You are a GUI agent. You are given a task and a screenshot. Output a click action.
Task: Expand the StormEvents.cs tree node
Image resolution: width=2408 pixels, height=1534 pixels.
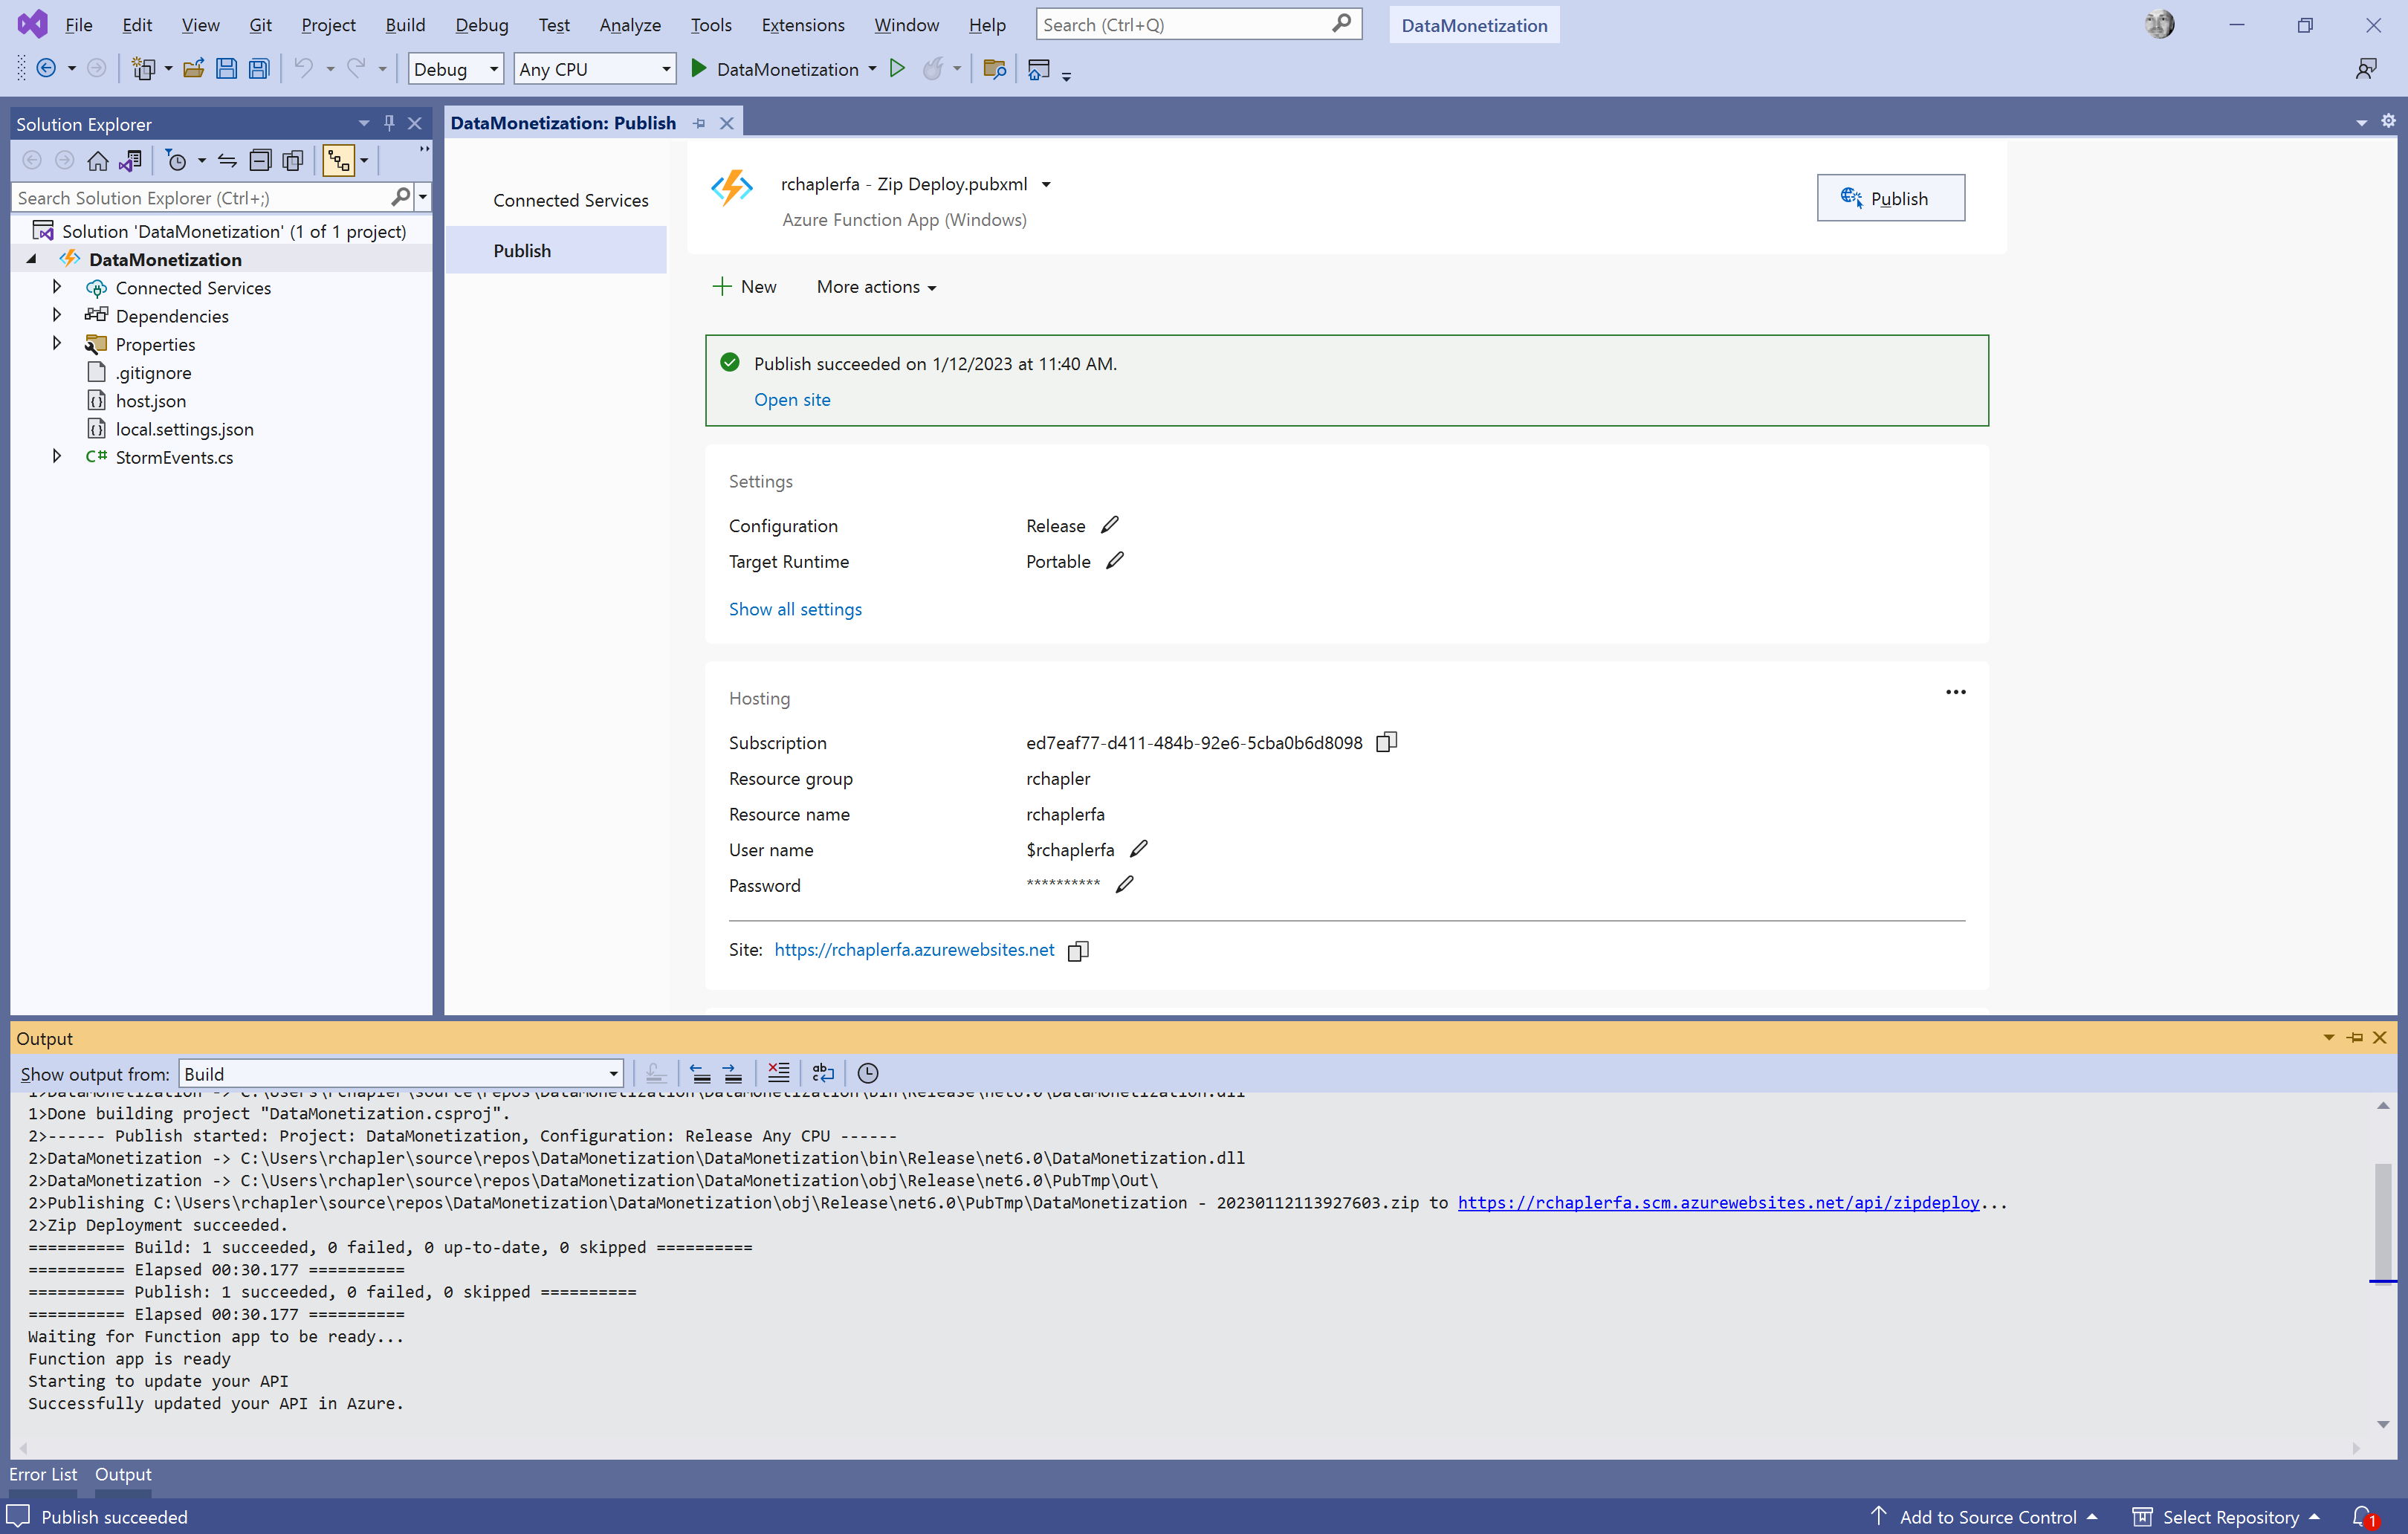click(57, 456)
